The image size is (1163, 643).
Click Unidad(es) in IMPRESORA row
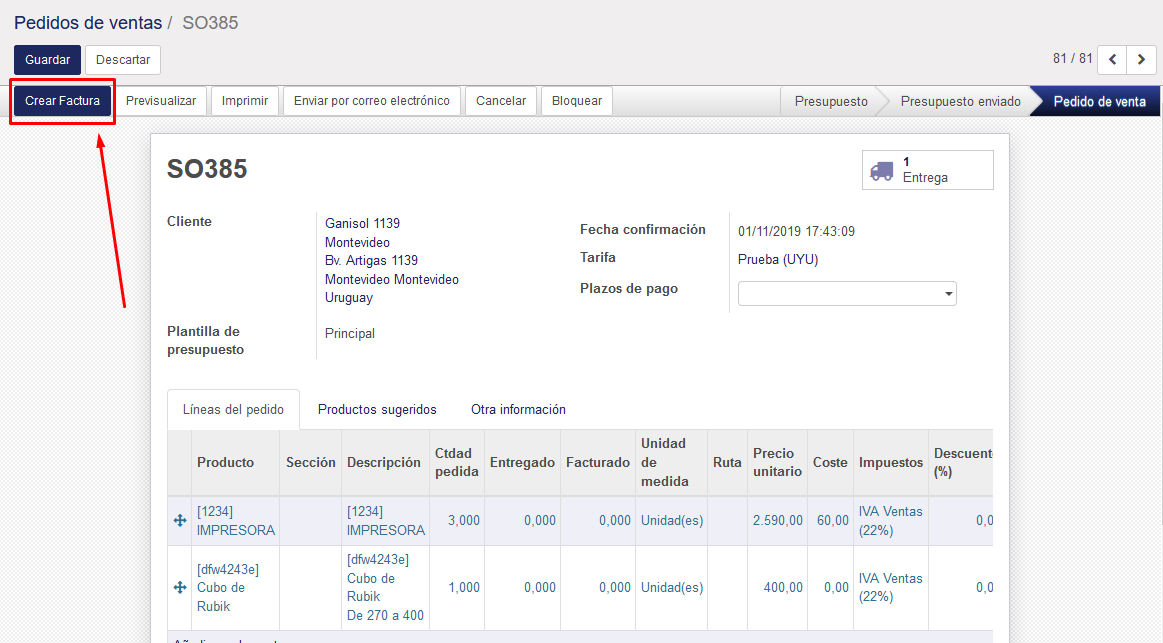pos(672,521)
